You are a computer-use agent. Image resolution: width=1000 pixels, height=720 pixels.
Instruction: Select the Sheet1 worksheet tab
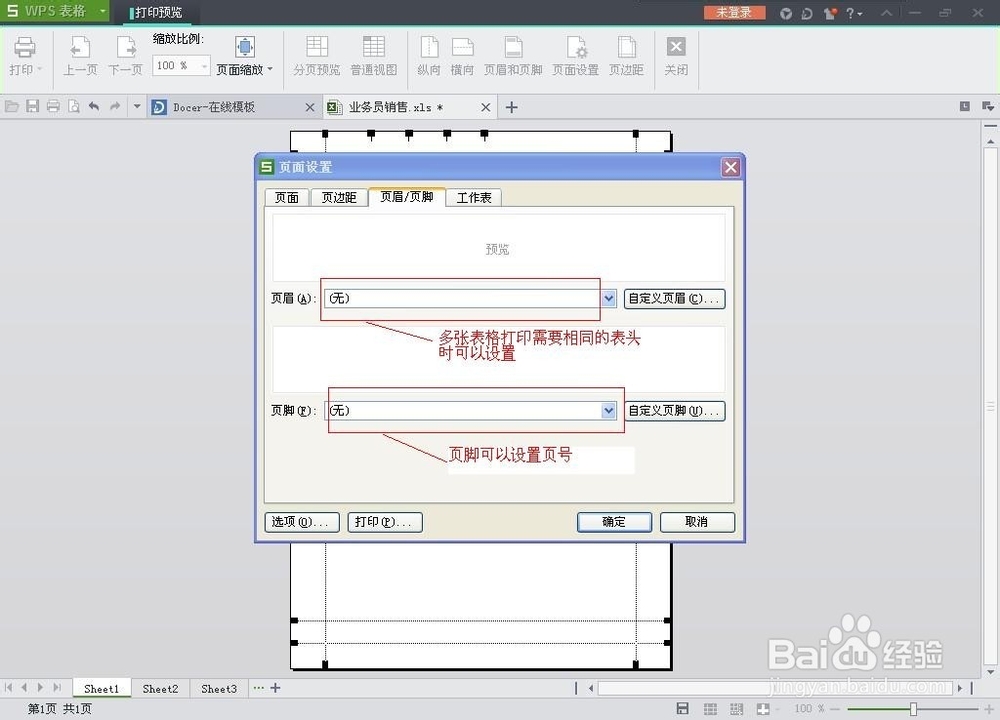(x=101, y=689)
